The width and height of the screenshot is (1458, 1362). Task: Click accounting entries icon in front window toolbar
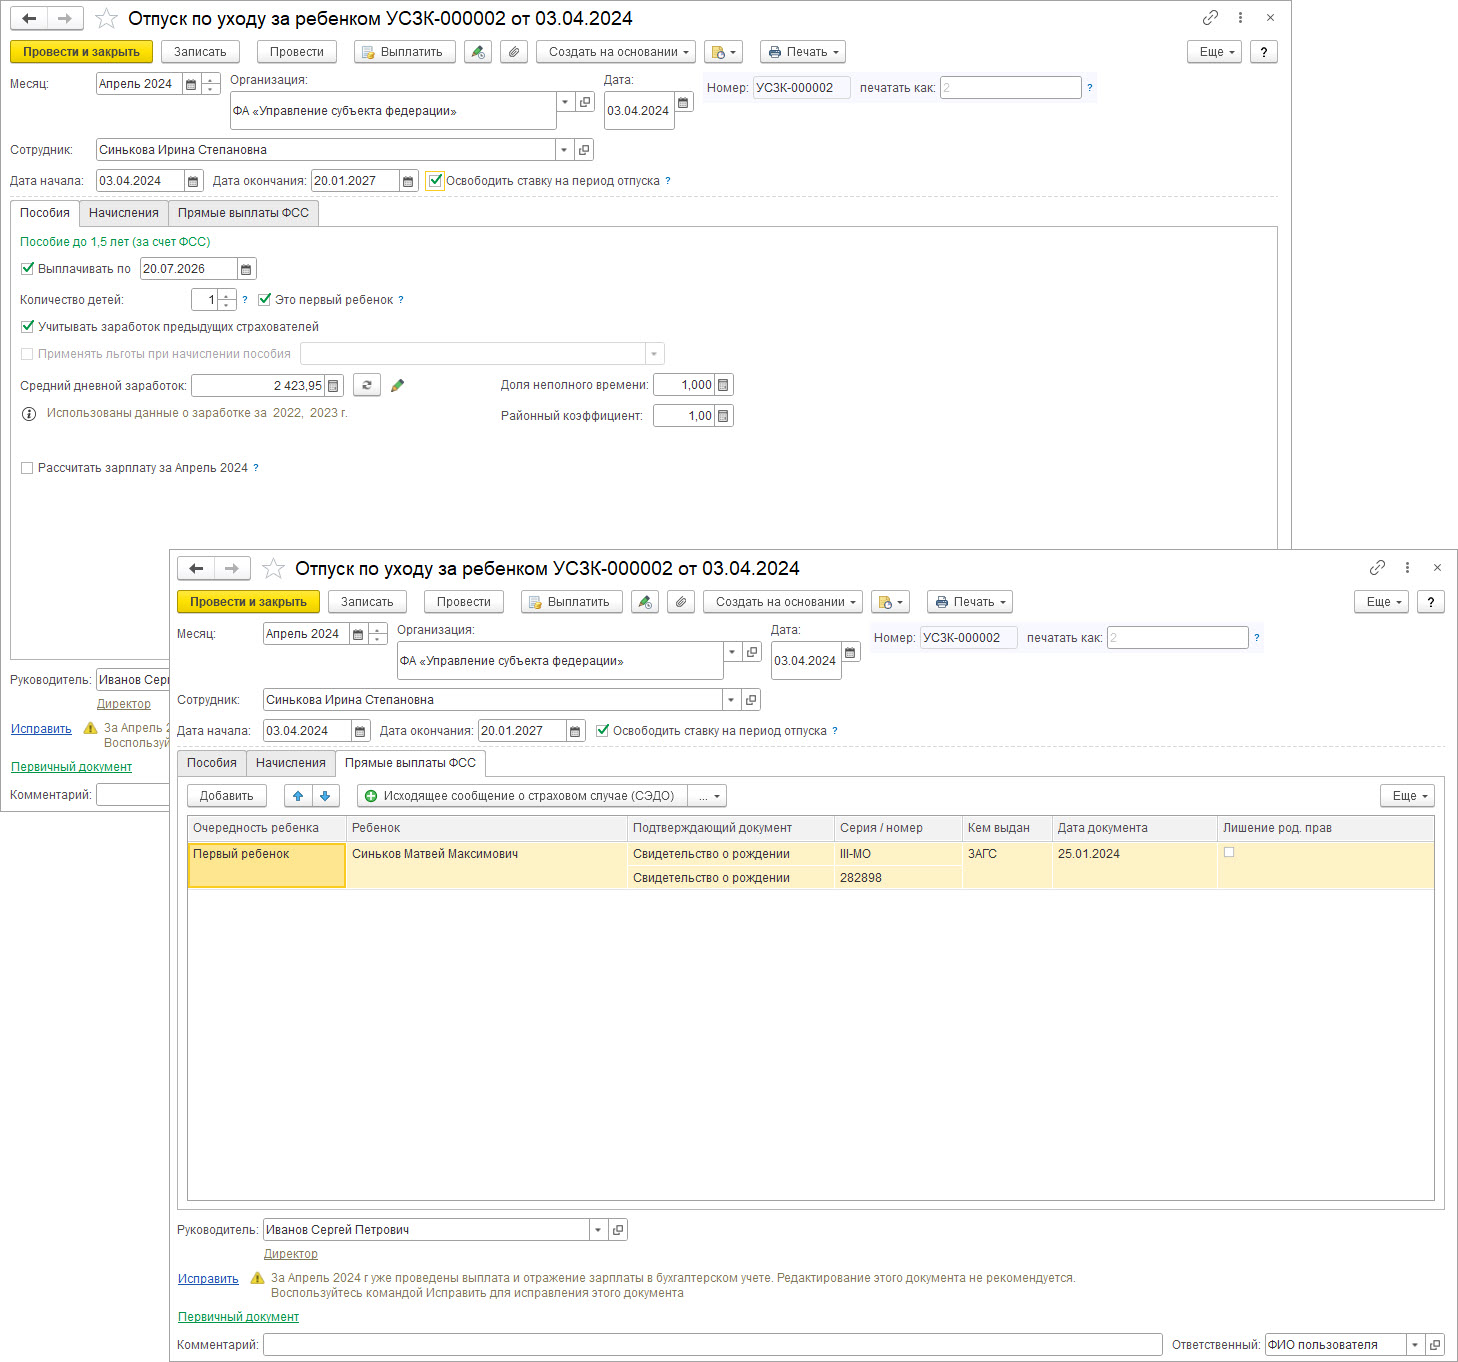point(645,602)
